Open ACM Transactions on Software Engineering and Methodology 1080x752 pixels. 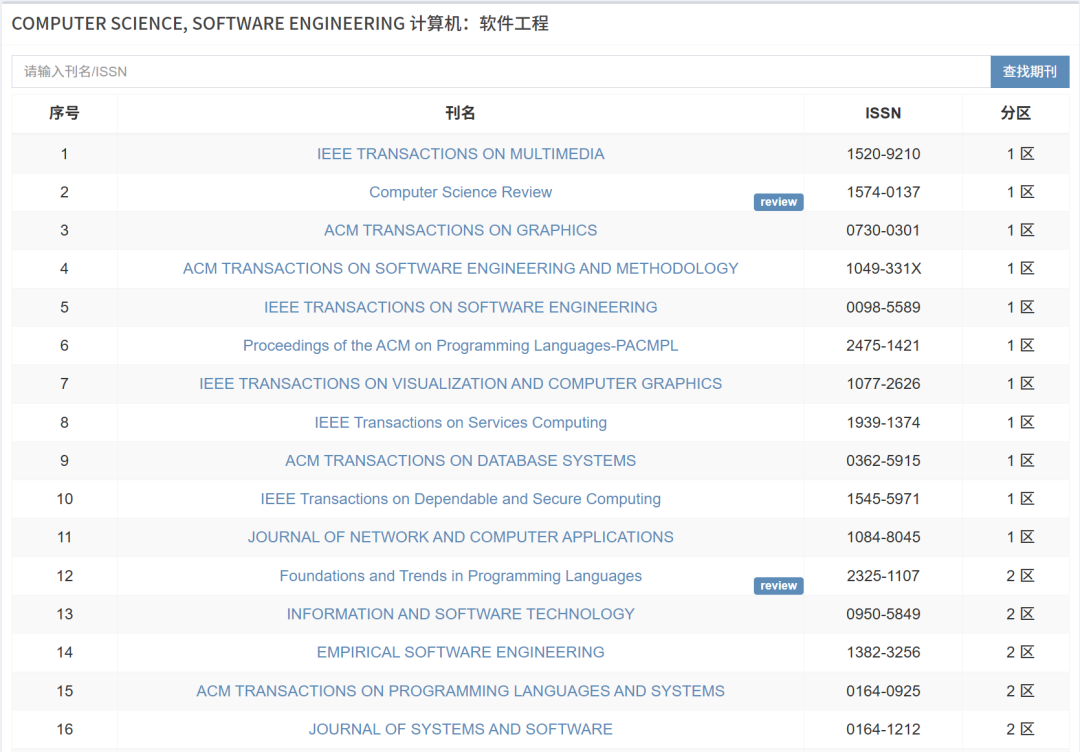(460, 269)
